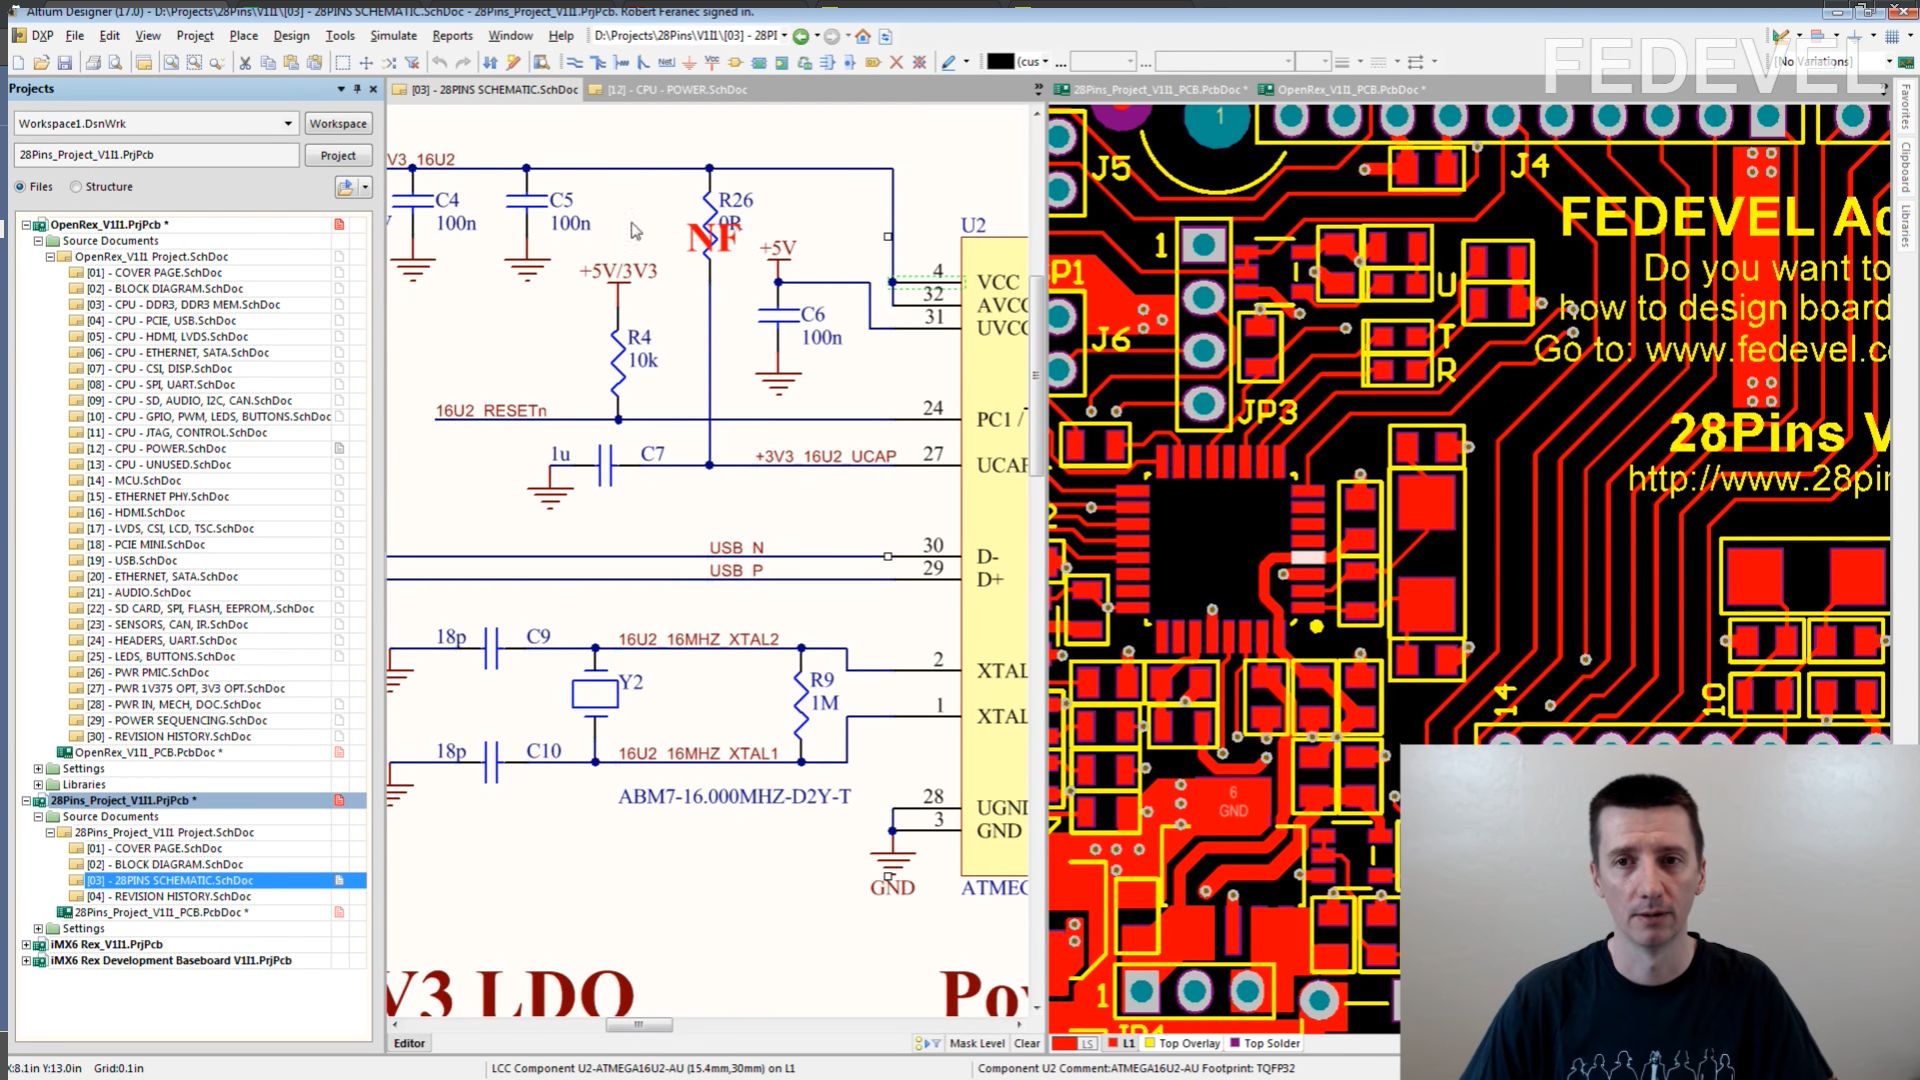Select the Files radio button
This screenshot has width=1920, height=1080.
pyautogui.click(x=21, y=187)
